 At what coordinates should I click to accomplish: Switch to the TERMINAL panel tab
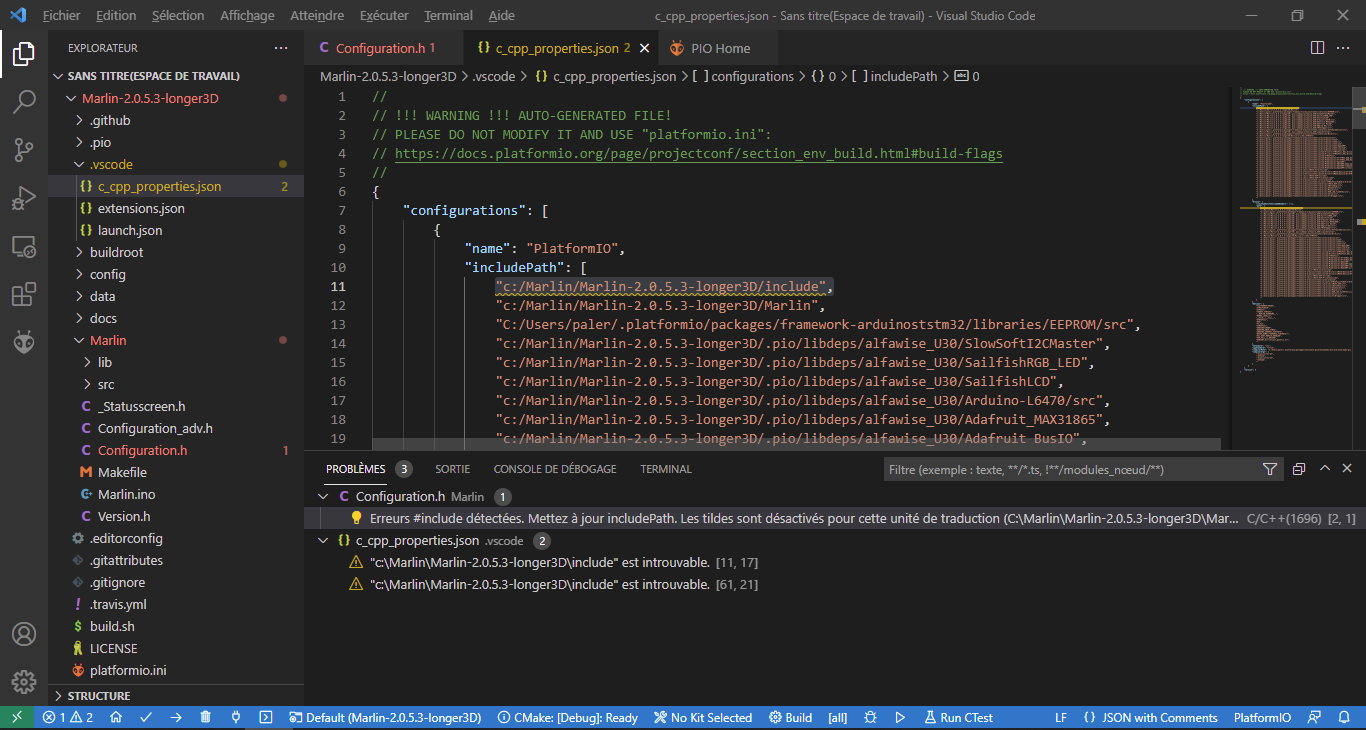click(x=666, y=469)
